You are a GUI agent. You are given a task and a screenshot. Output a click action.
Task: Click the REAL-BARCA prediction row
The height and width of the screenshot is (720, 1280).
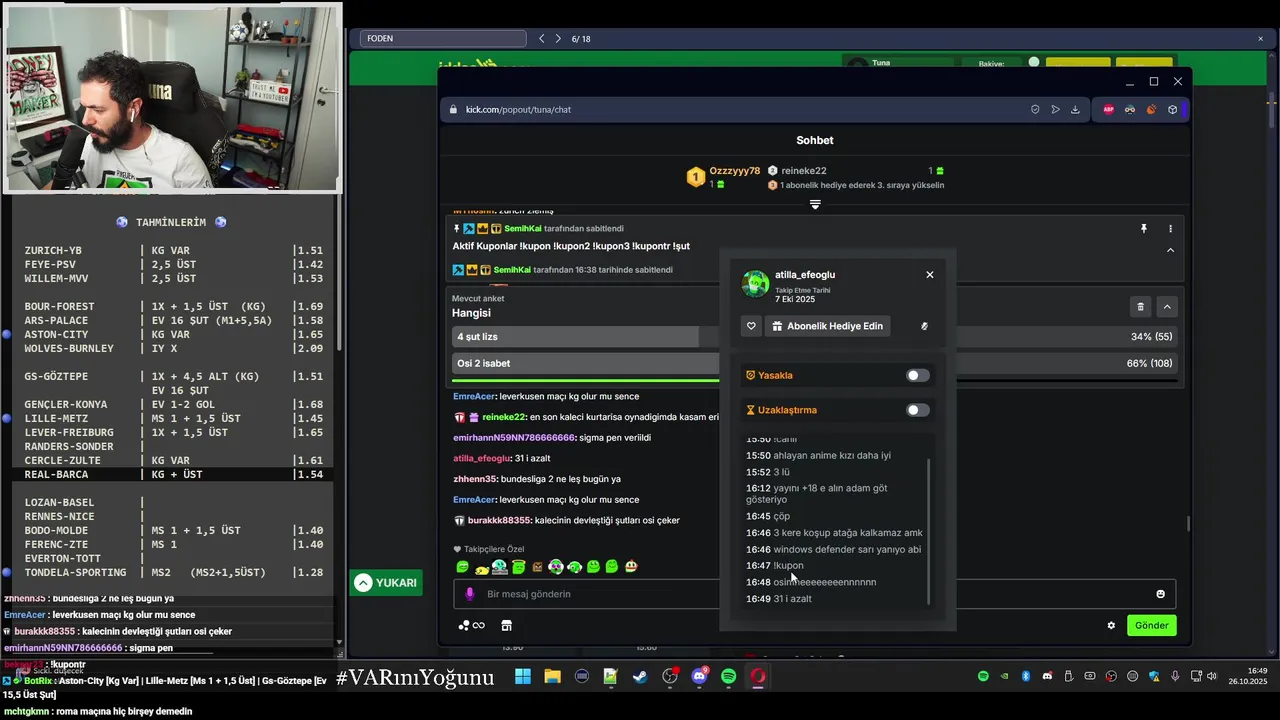tap(173, 474)
